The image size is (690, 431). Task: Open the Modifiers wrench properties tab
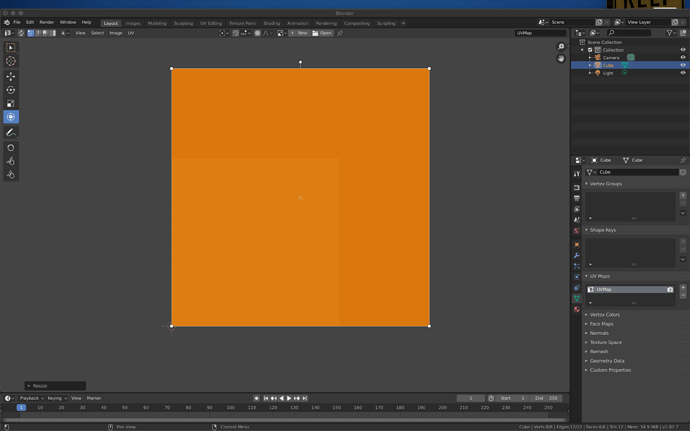[x=576, y=255]
